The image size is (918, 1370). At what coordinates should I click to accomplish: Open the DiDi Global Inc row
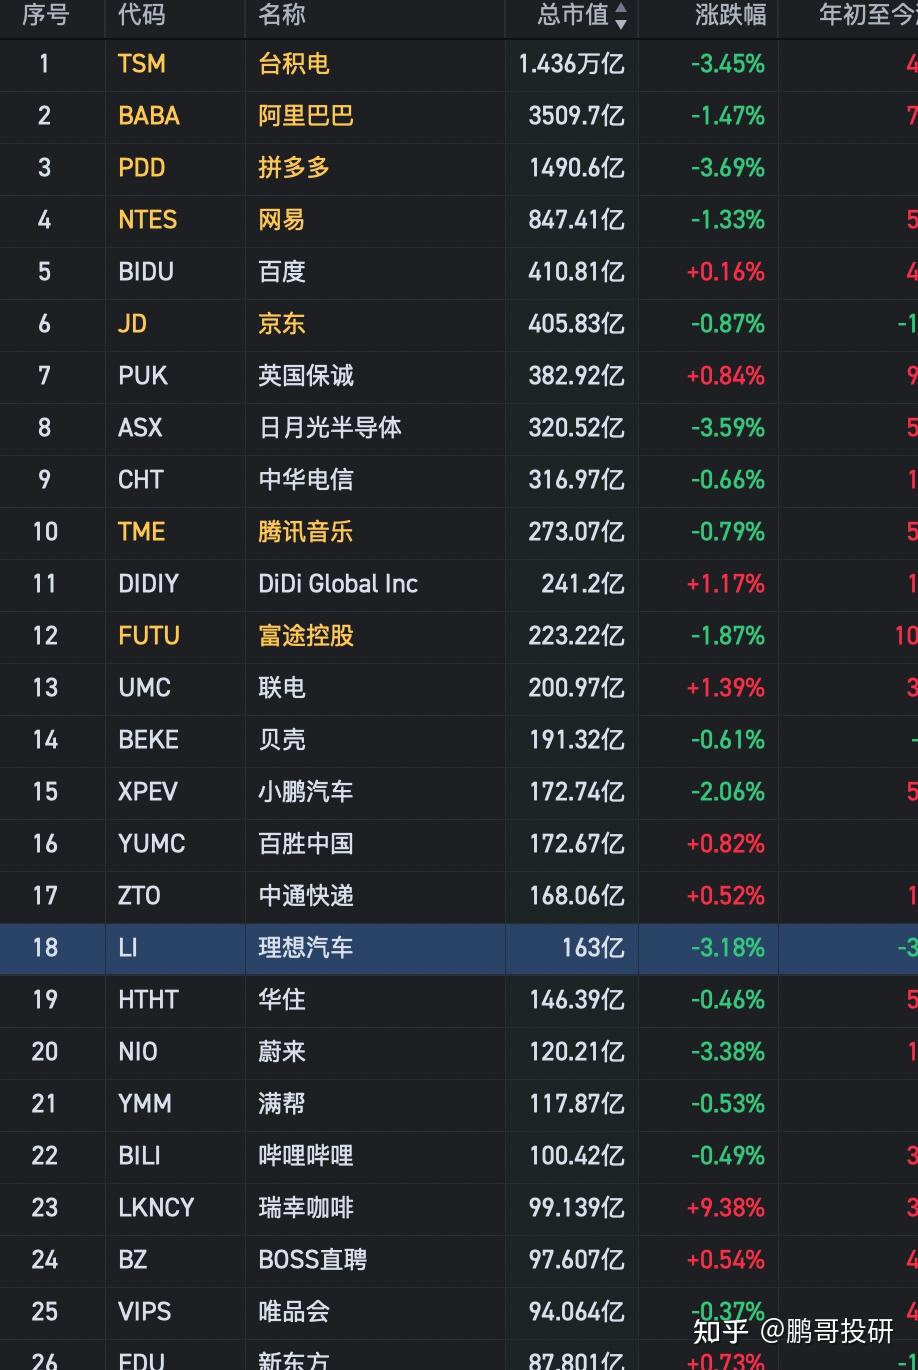coord(337,584)
